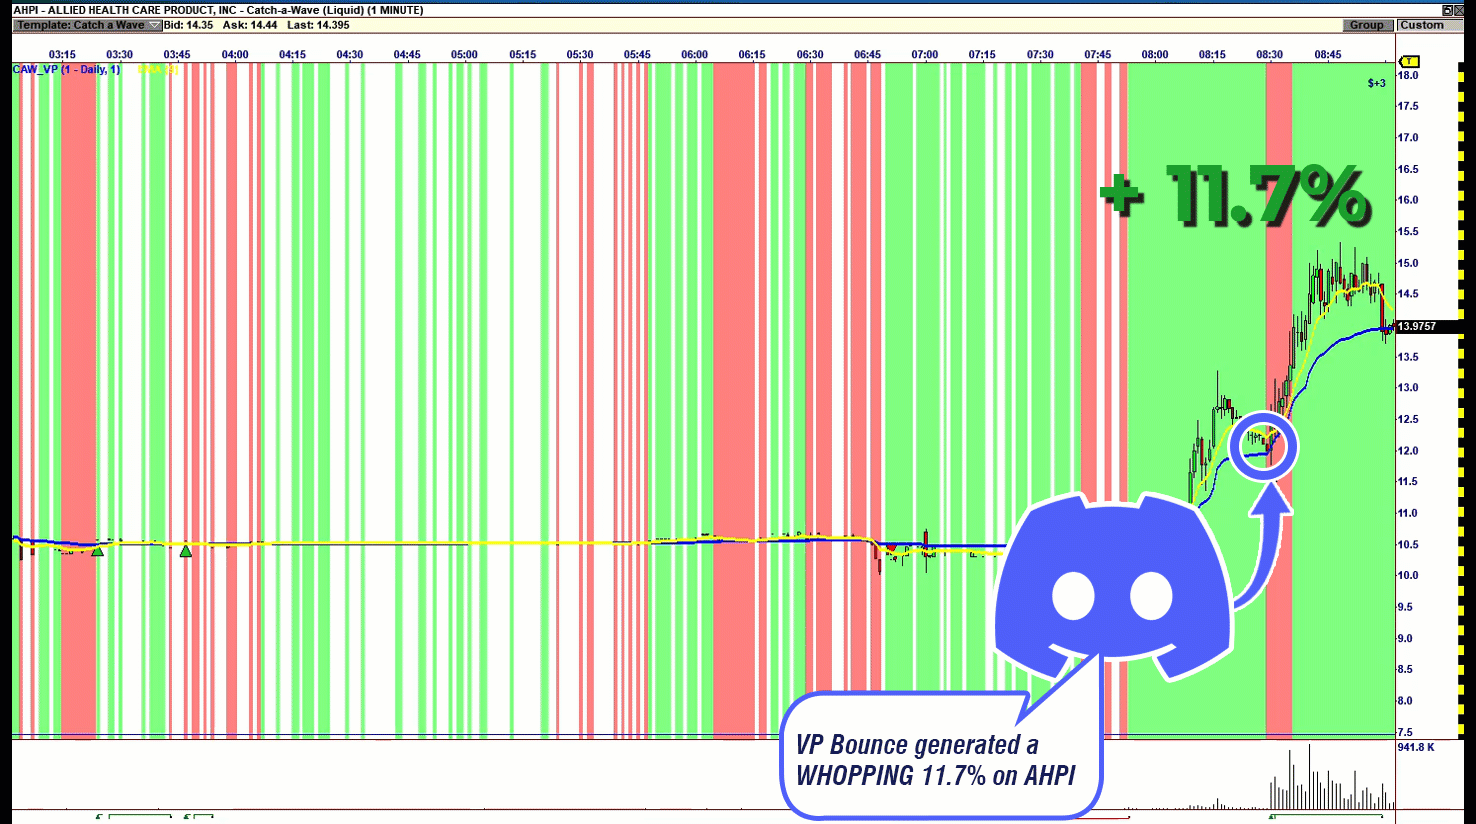Open the Template: Catch a Wave dropdown

(x=87, y=25)
